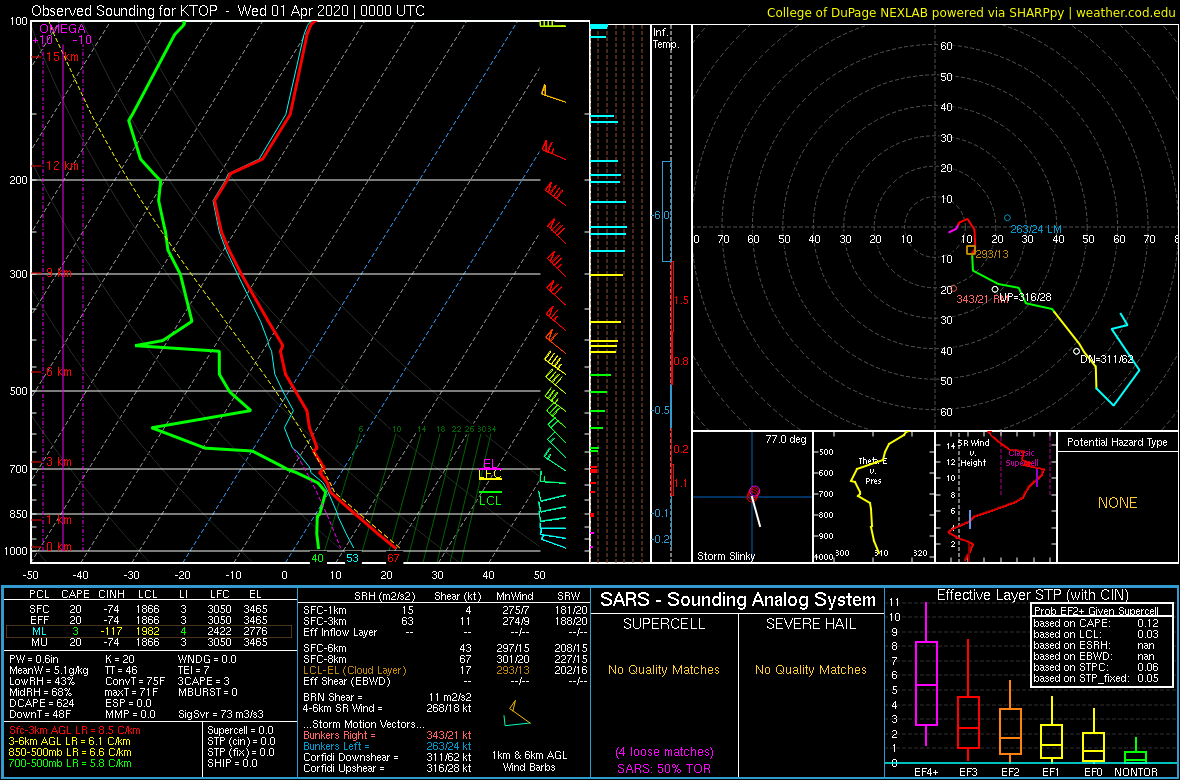
Task: Click the red EF3 box plot
Action: (x=968, y=702)
